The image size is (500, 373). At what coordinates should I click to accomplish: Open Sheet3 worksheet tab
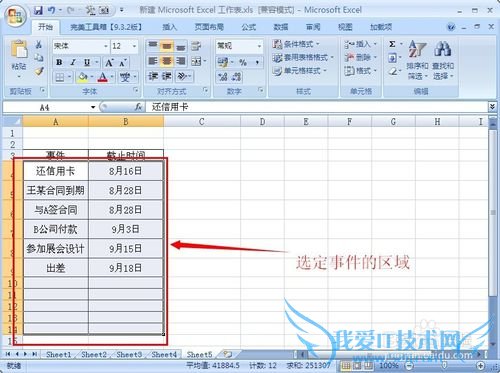pos(129,355)
